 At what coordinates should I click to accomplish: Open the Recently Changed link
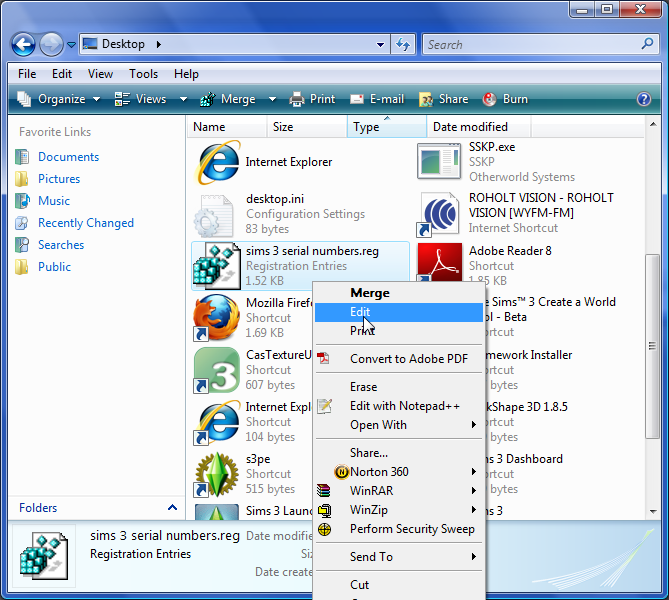click(x=86, y=223)
